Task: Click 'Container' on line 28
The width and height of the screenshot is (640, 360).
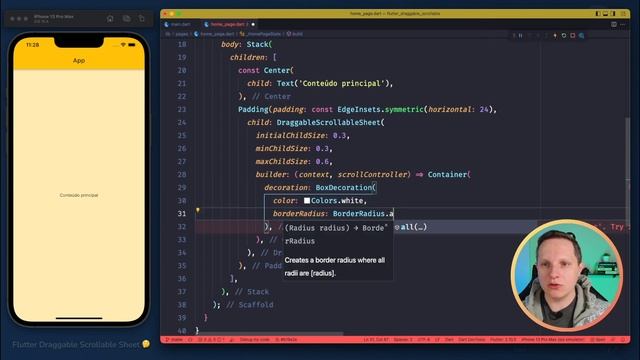Action: [447, 175]
